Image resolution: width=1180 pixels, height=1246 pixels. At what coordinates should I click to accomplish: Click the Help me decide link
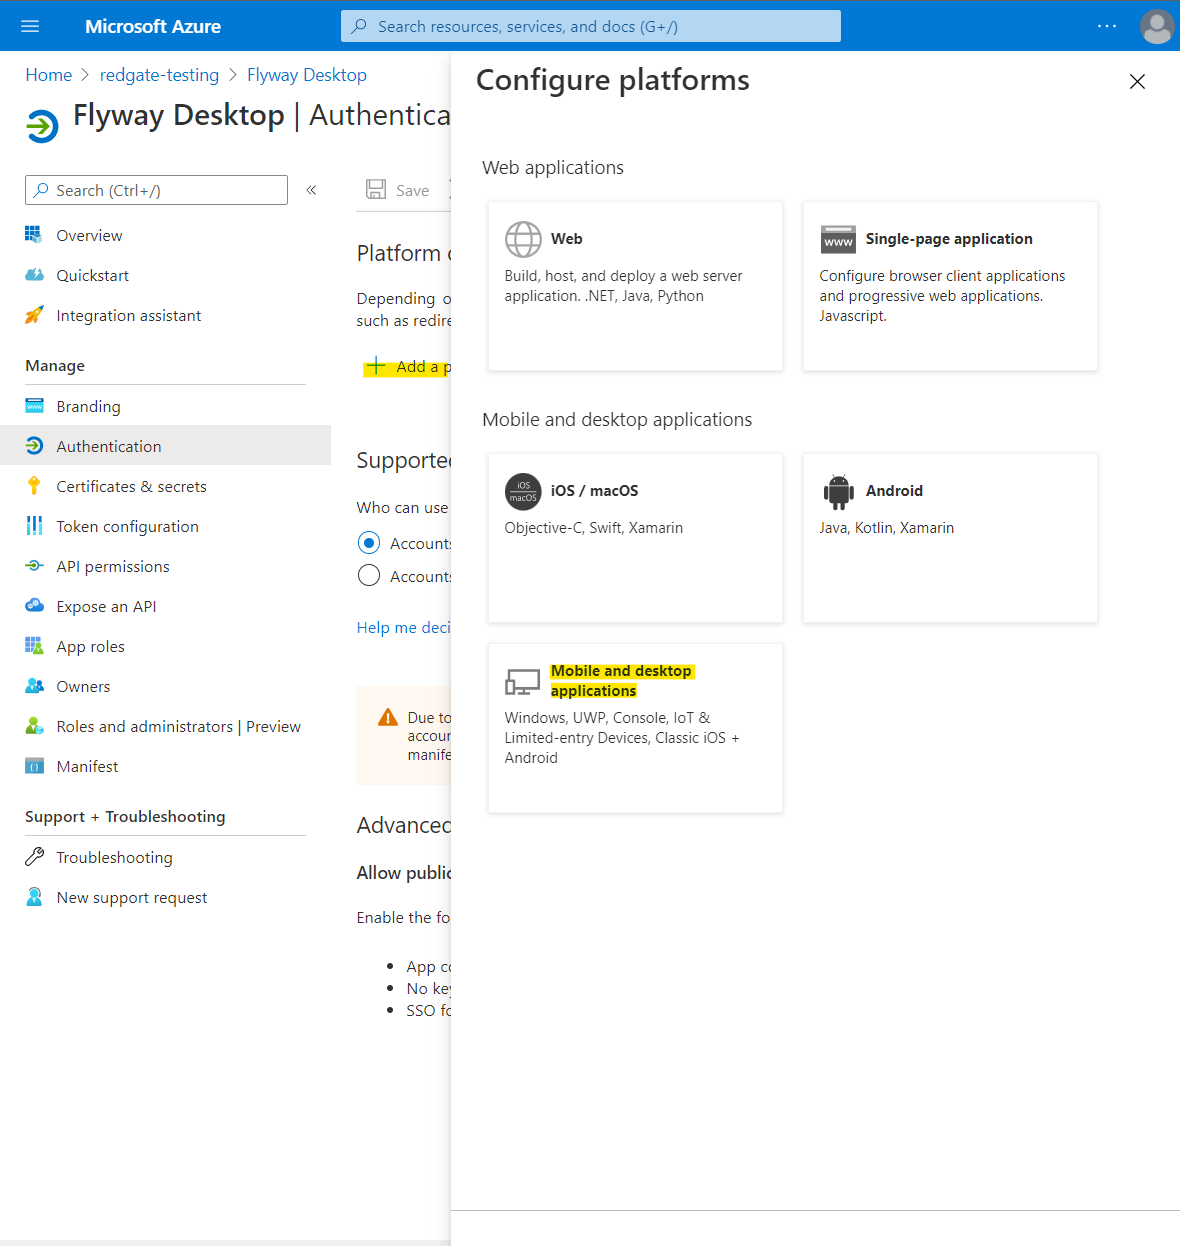click(x=403, y=628)
